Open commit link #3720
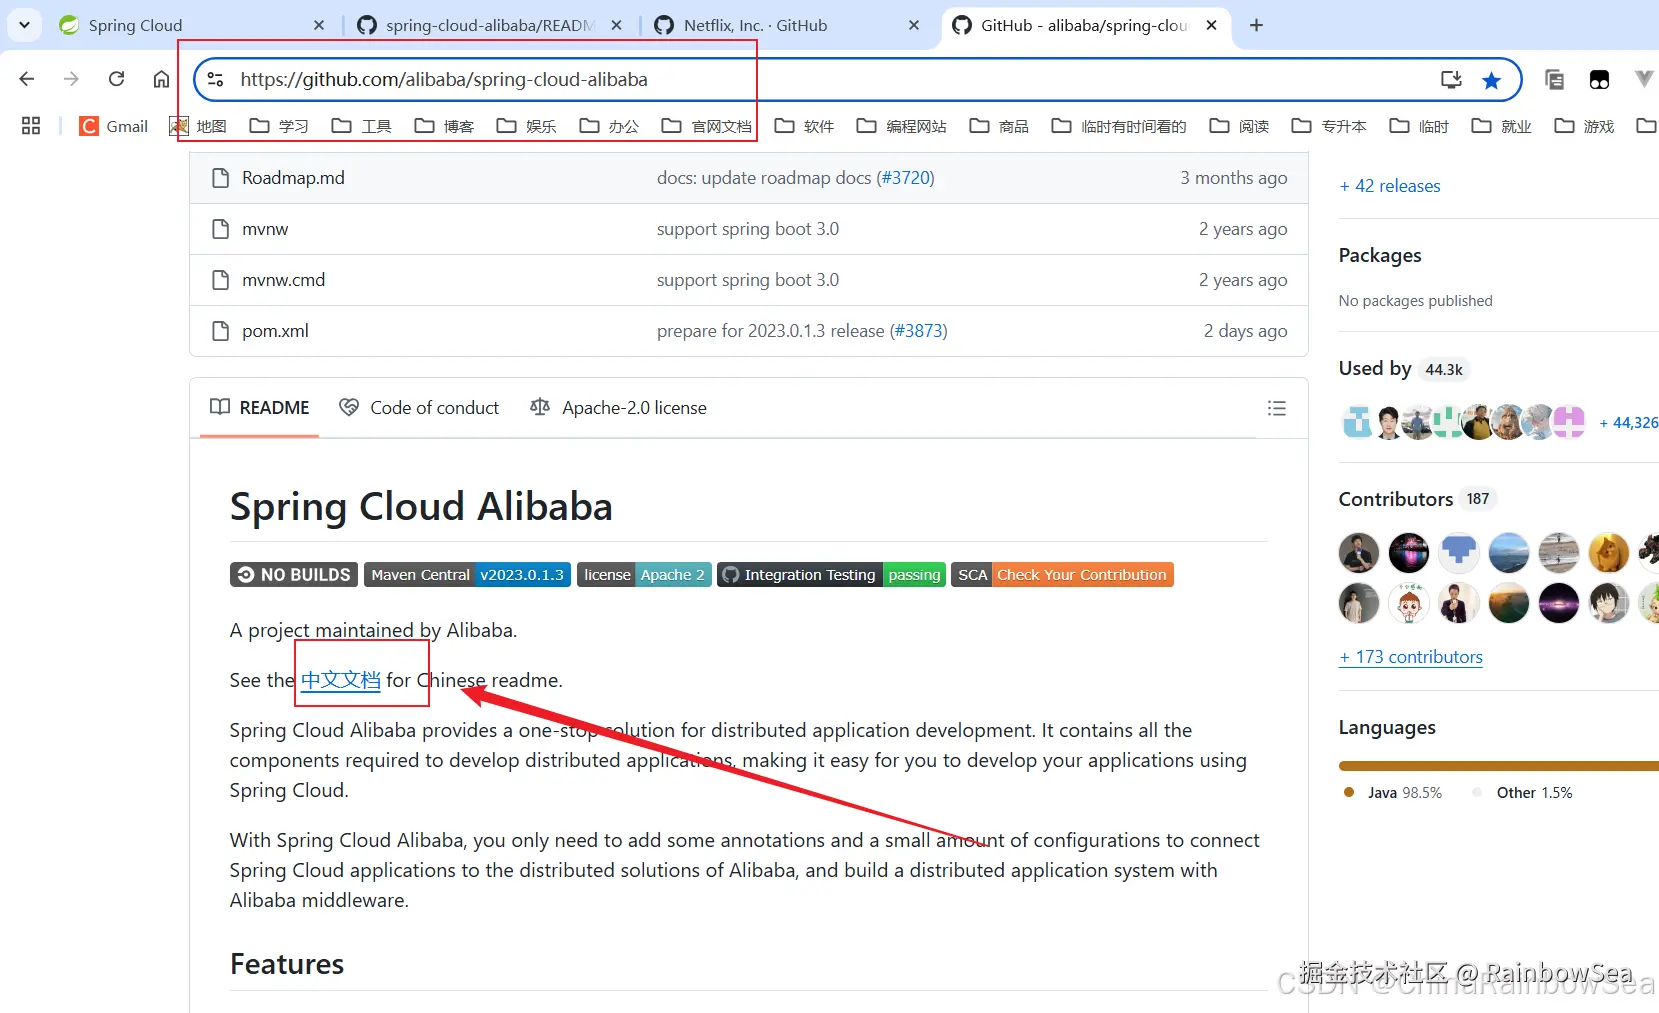The width and height of the screenshot is (1659, 1013). point(906,178)
